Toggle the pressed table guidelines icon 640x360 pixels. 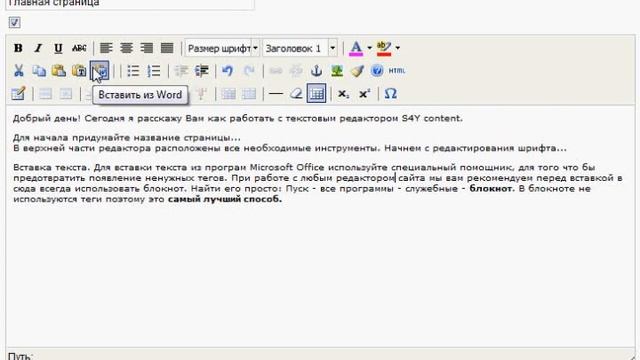click(317, 94)
